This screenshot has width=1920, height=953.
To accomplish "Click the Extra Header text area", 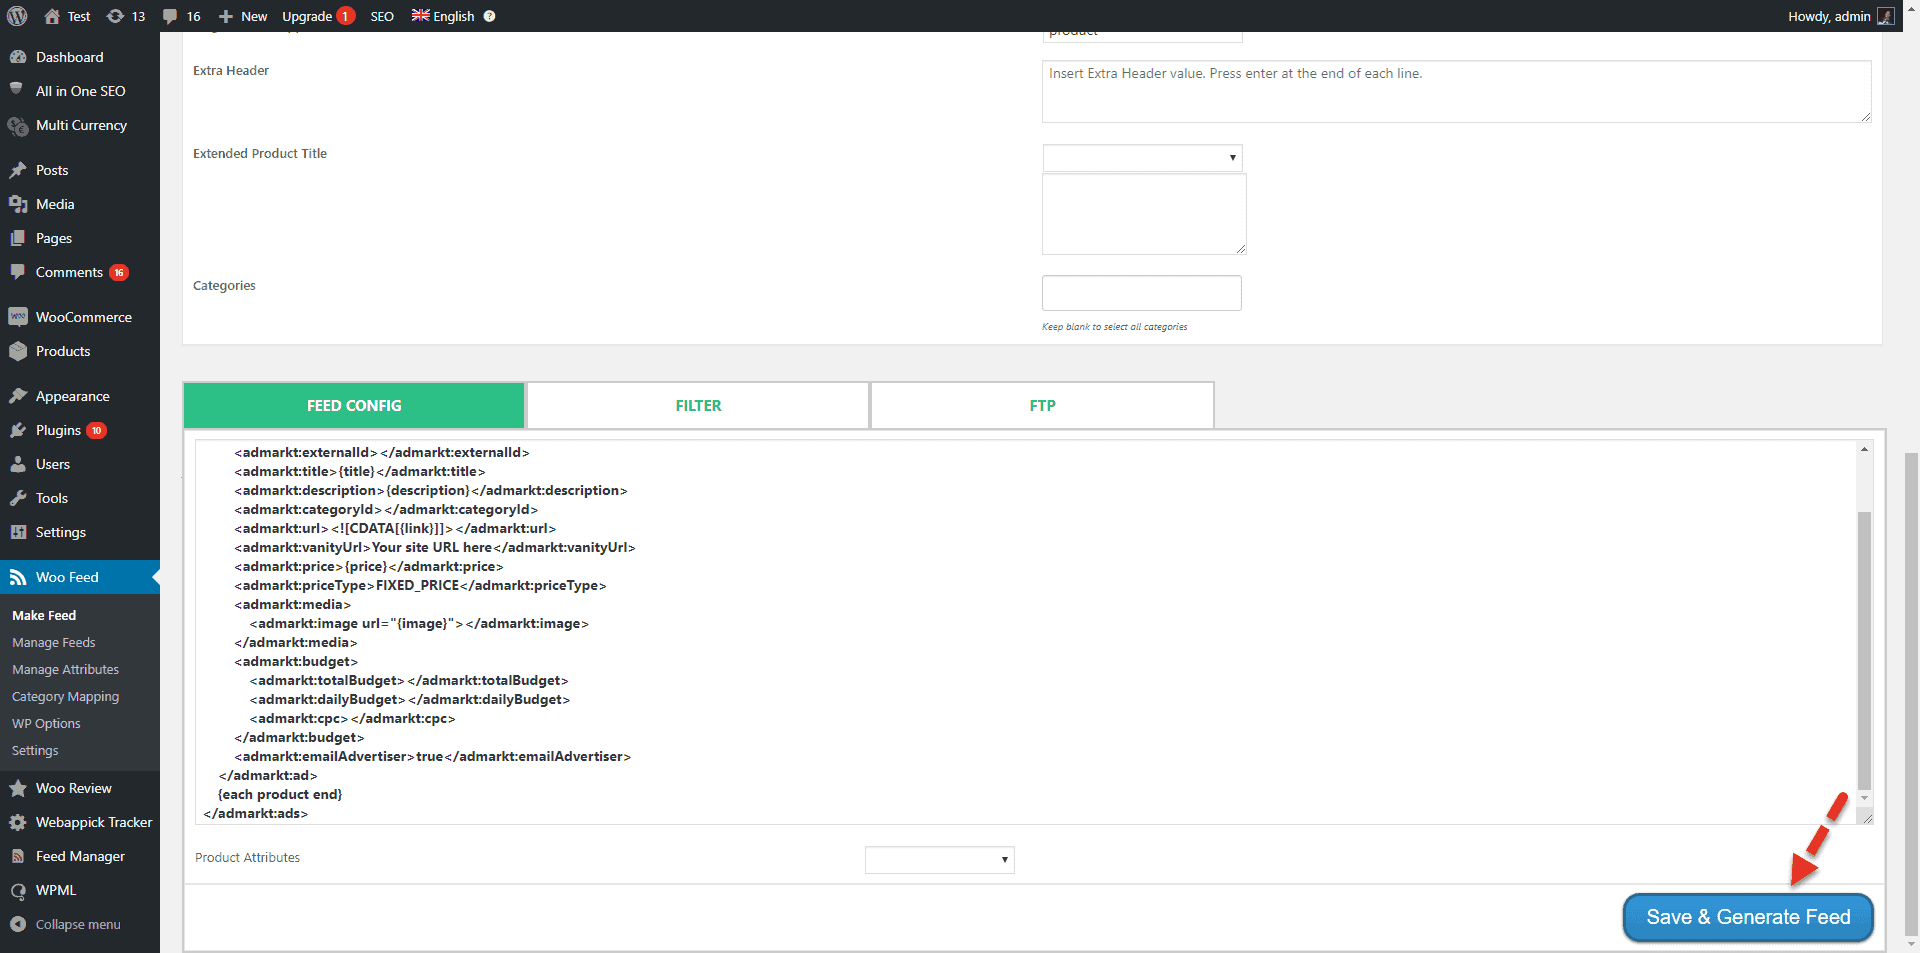I will (1456, 92).
